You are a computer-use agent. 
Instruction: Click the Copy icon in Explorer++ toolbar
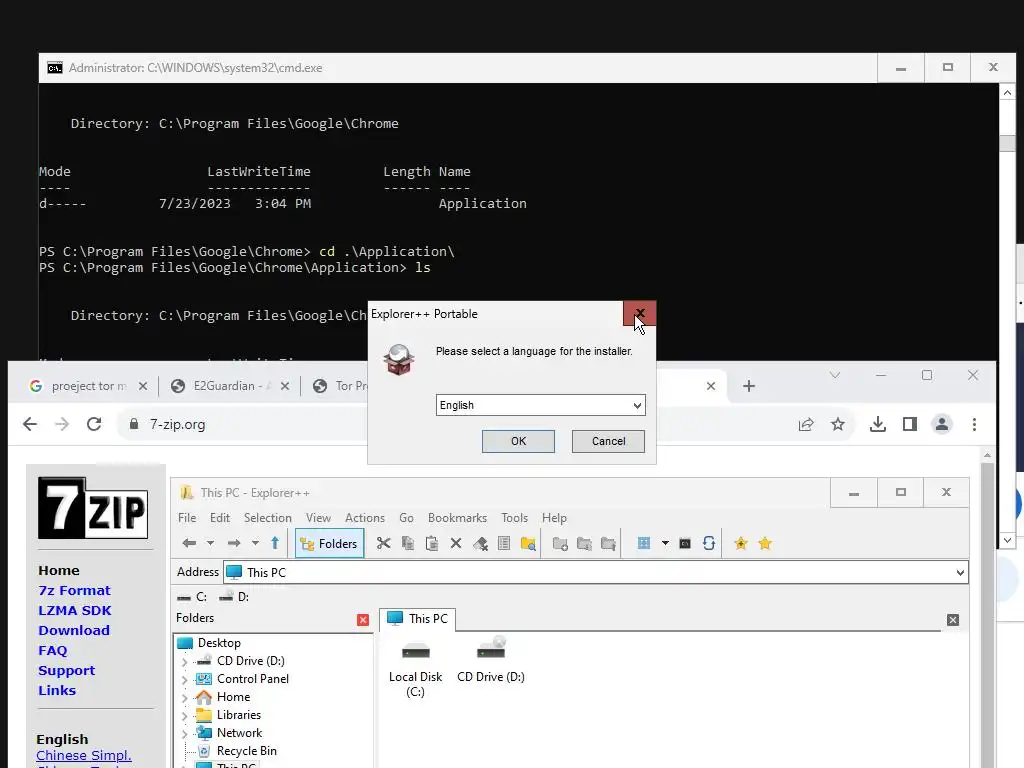[408, 543]
